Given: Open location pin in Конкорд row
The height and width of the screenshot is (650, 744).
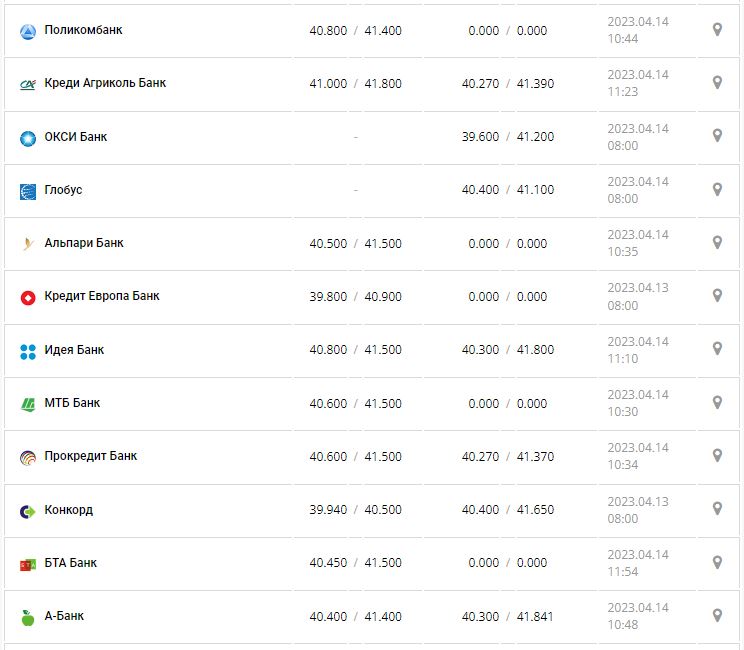Looking at the screenshot, I should coord(717,509).
